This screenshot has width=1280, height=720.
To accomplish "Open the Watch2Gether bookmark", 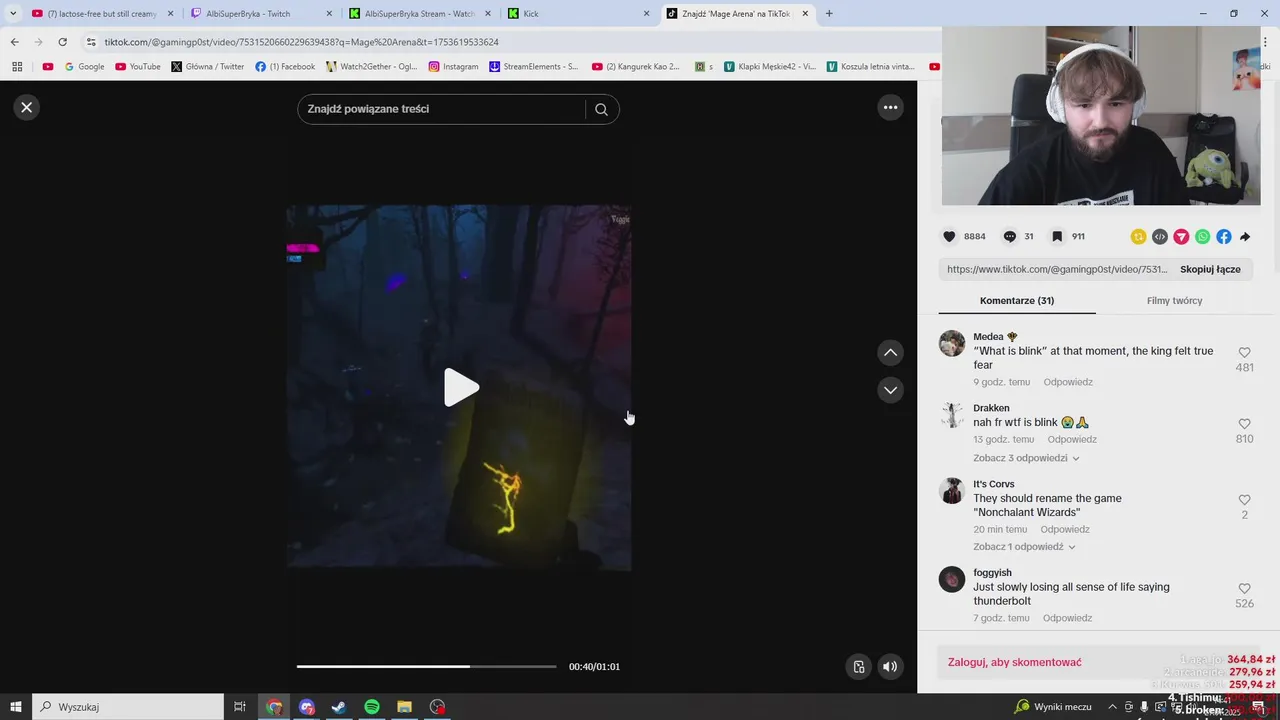I will point(372,67).
